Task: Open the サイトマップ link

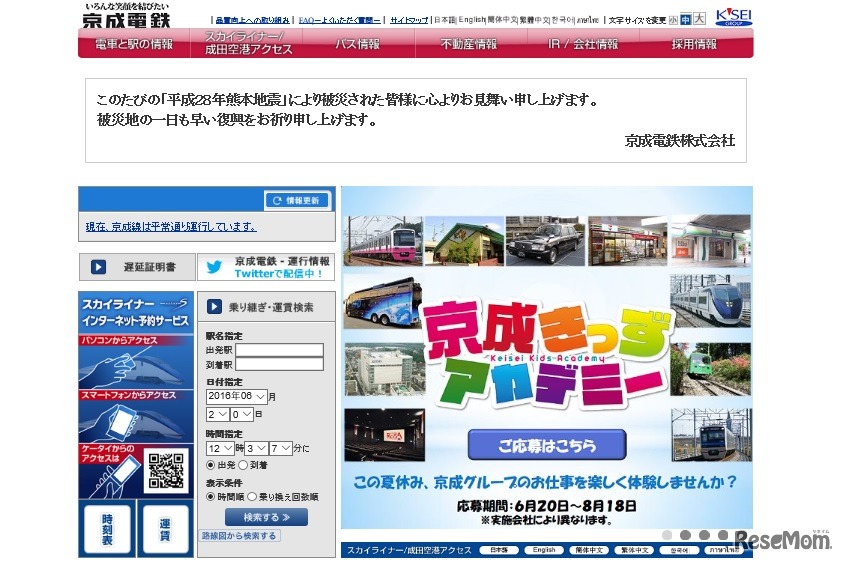Action: (x=409, y=20)
